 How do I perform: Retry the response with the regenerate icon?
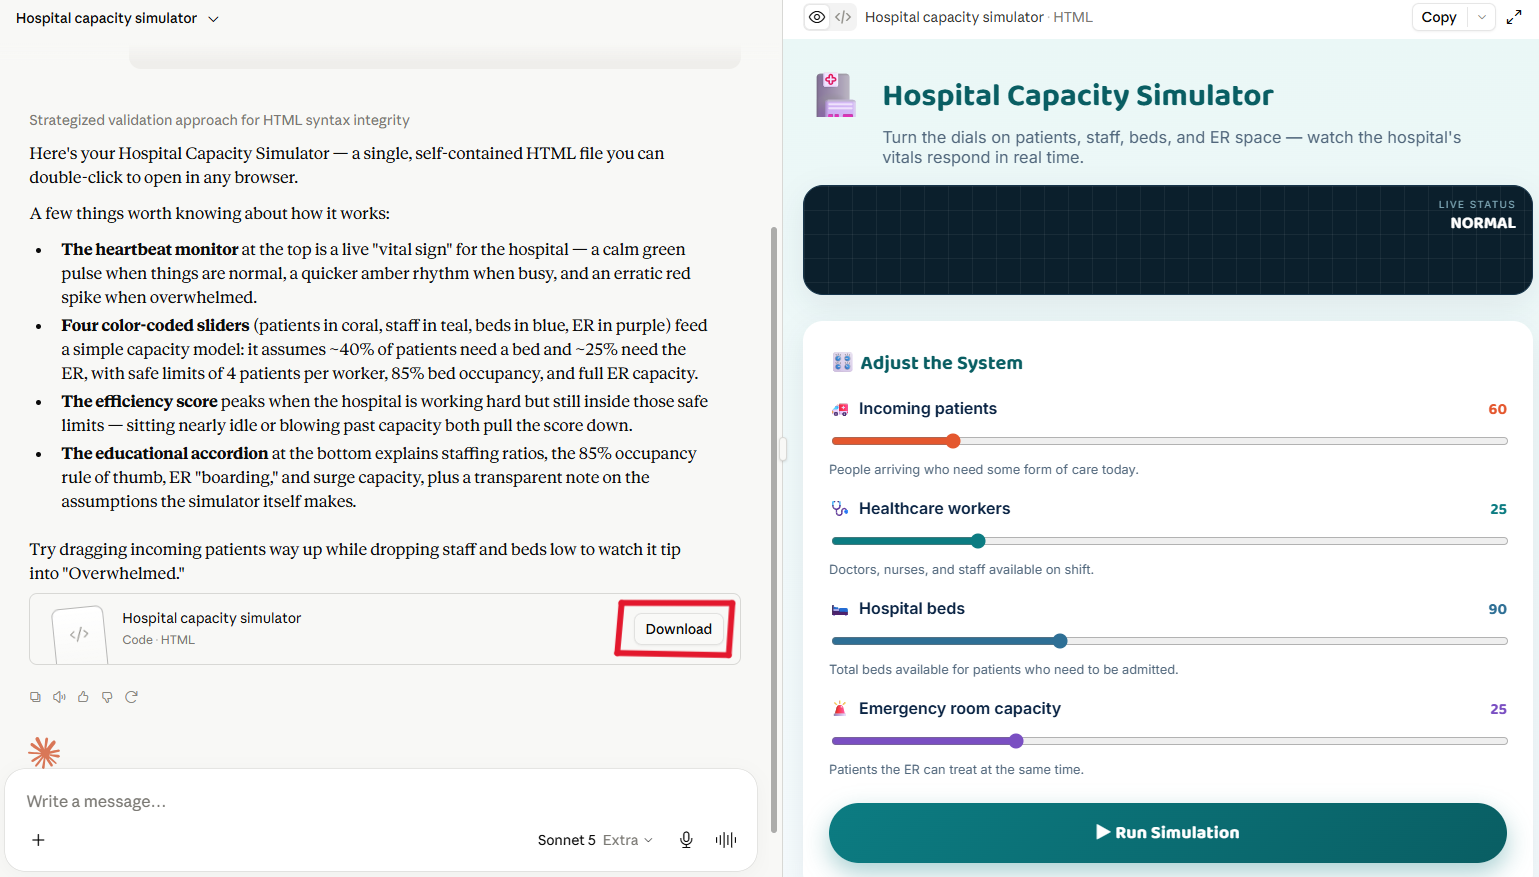[131, 697]
